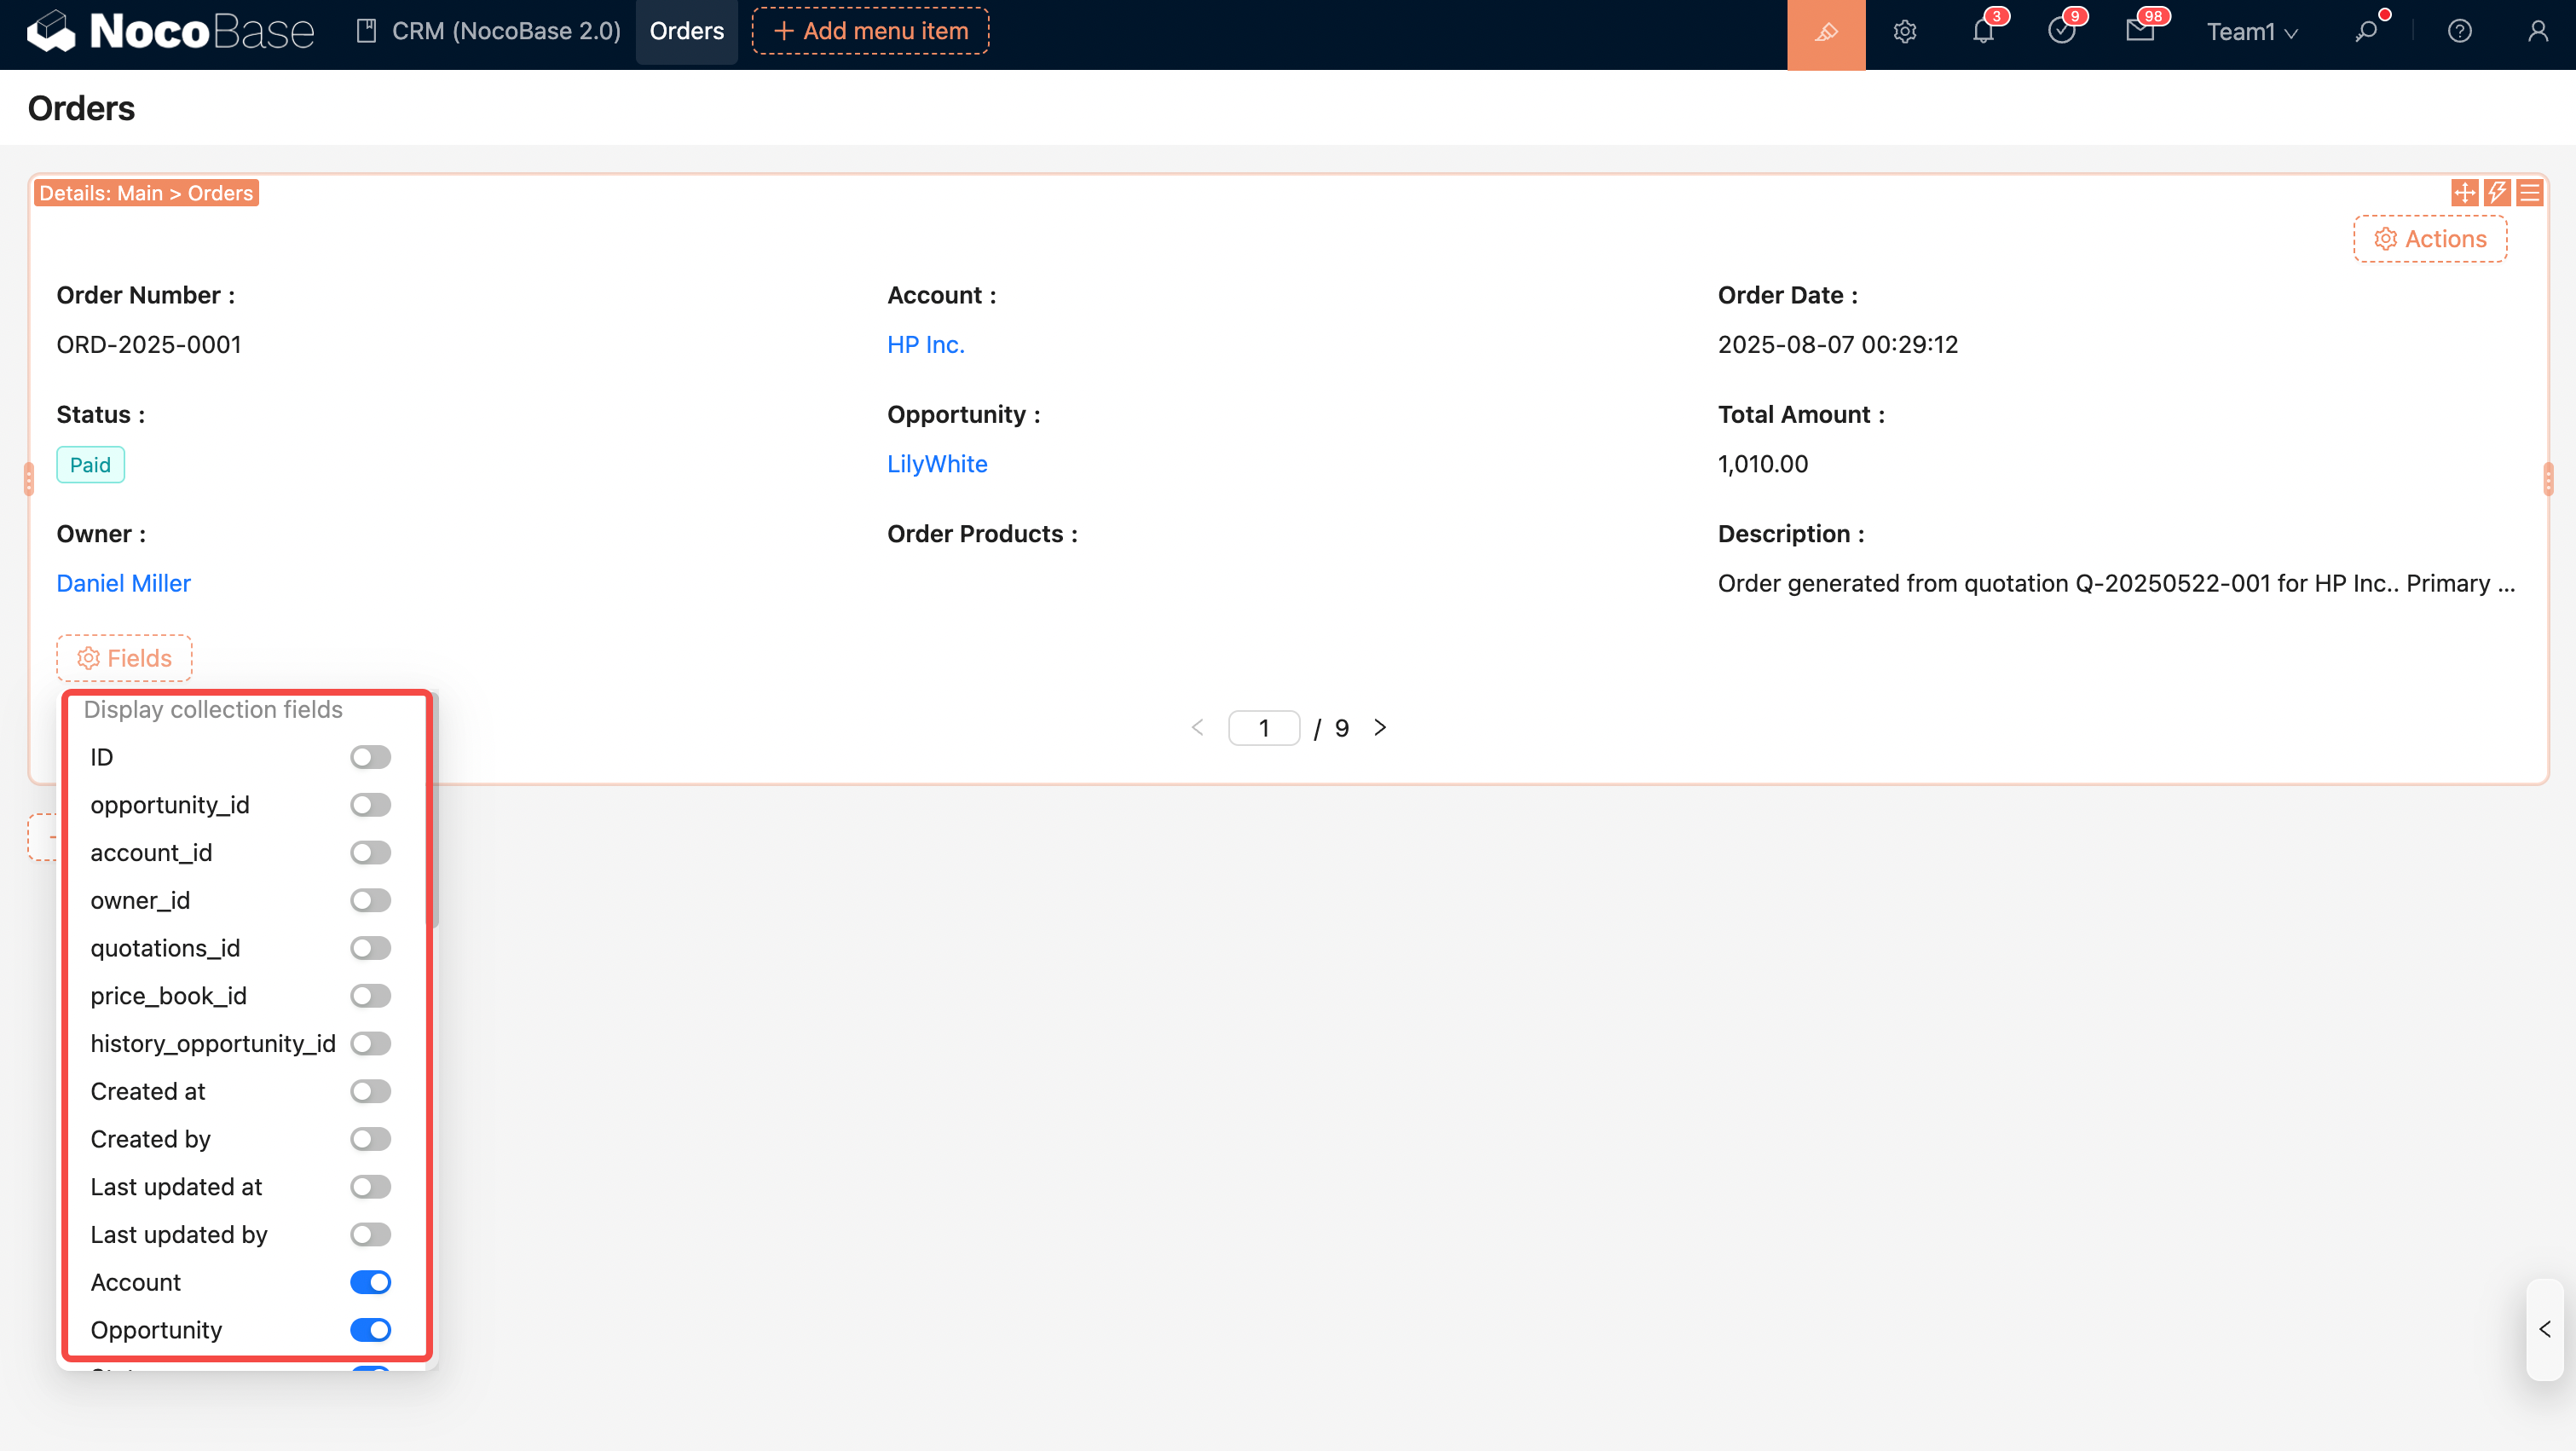Go to the next record page arrow
Viewport: 2576px width, 1451px height.
pos(1380,727)
